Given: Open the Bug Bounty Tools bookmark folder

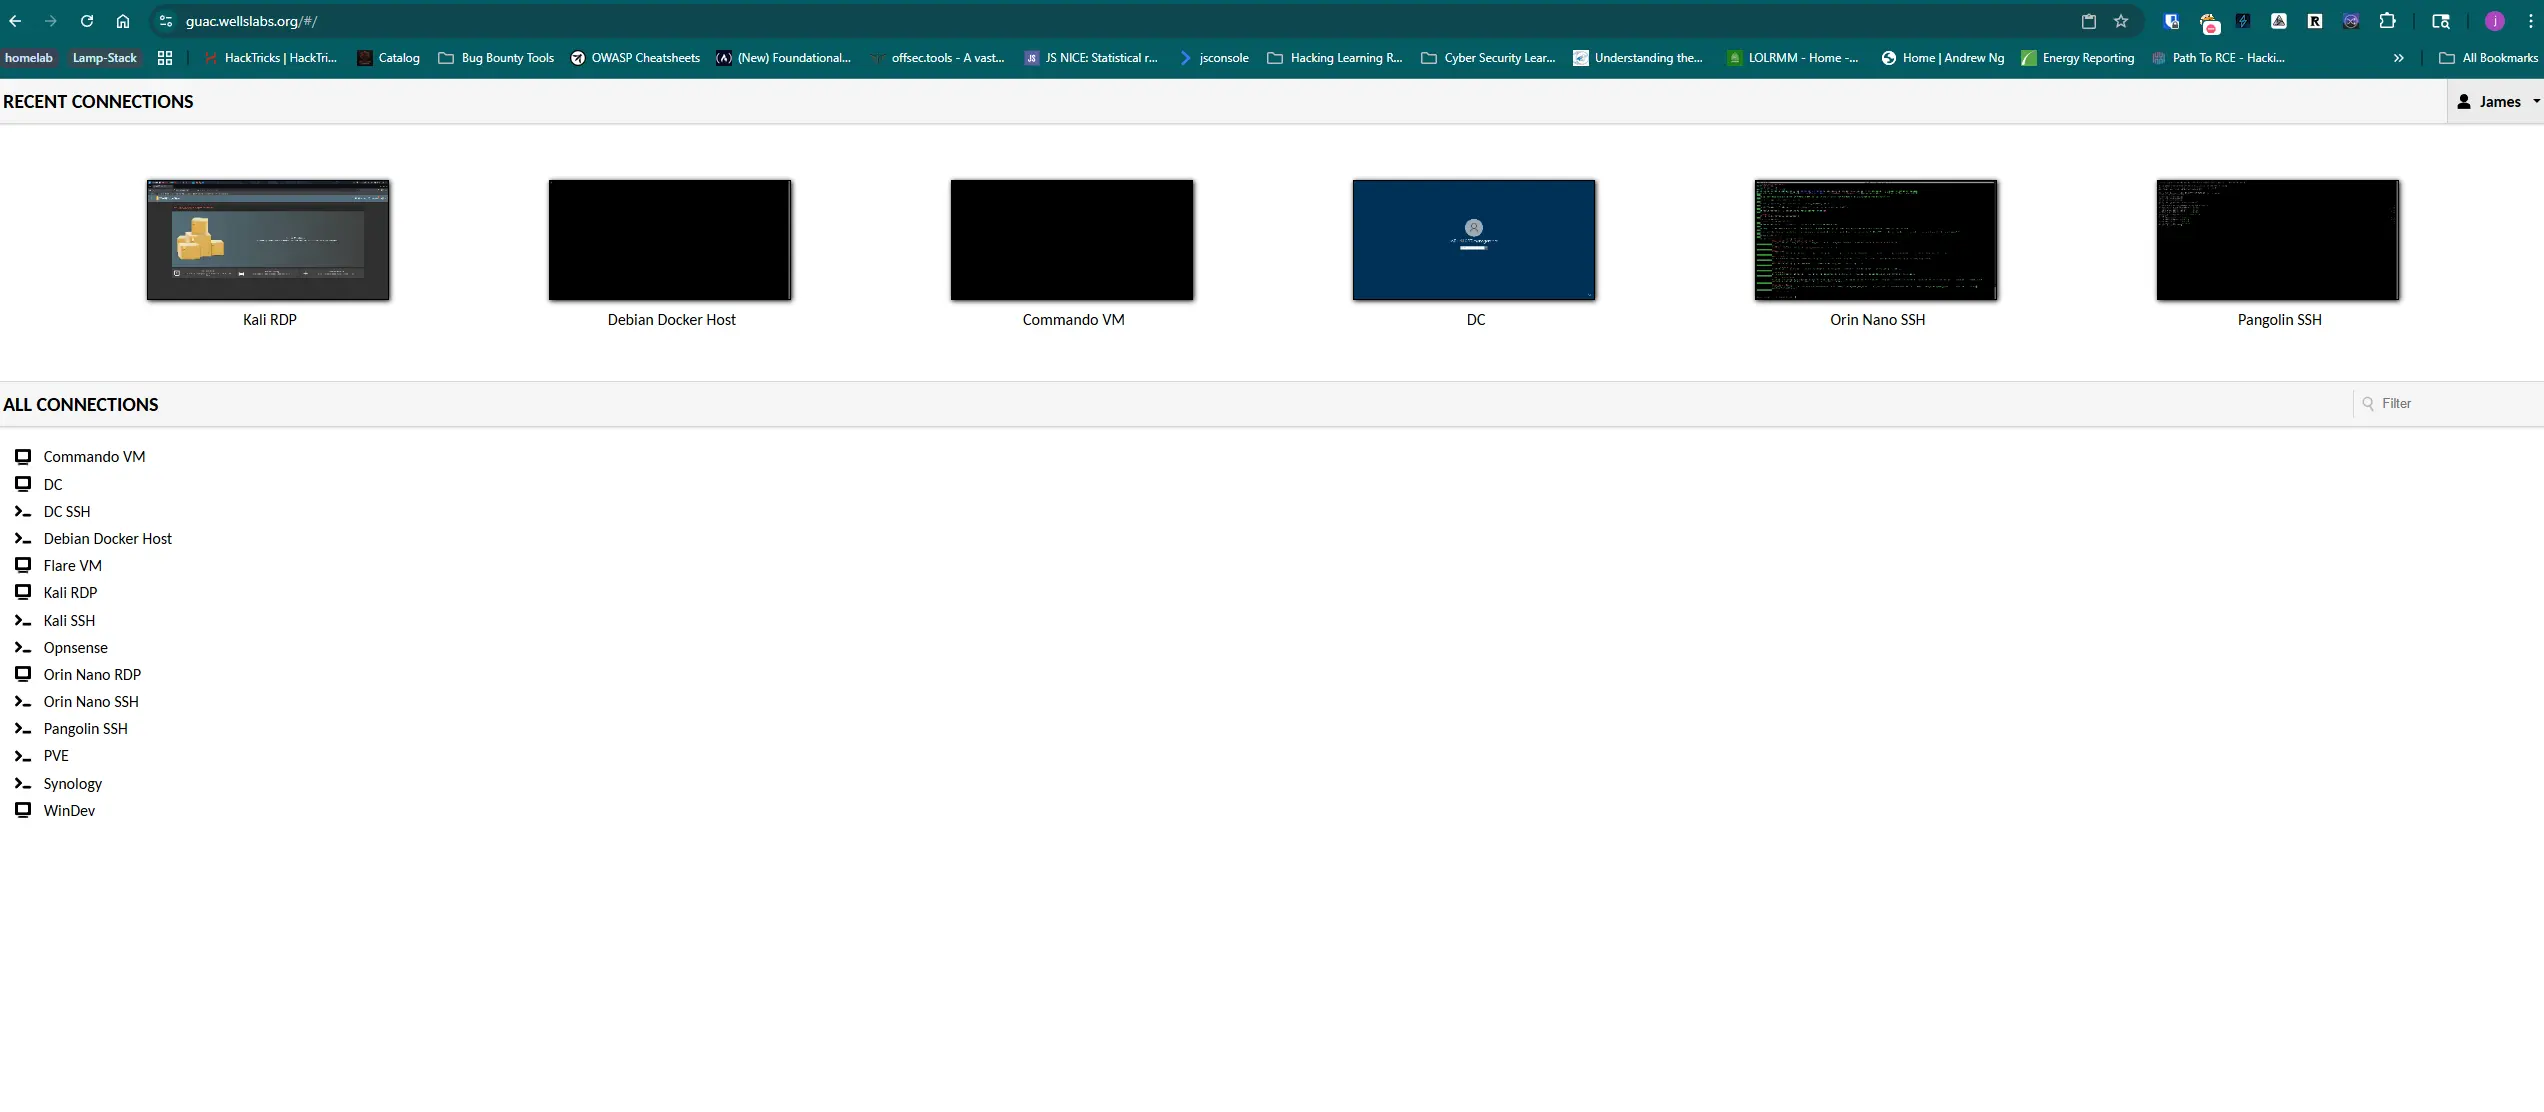Looking at the screenshot, I should (x=496, y=58).
